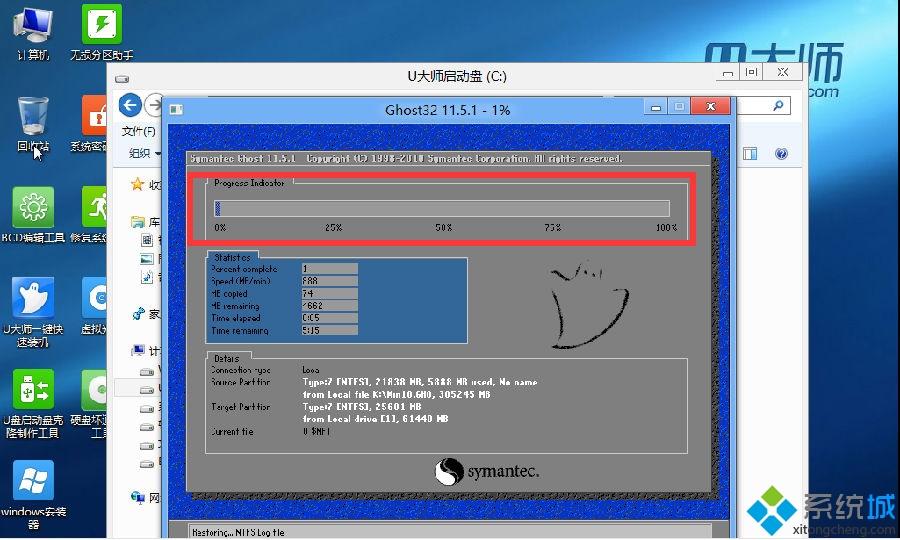Close the Ghost32 window
This screenshot has width=900, height=540.
click(x=711, y=106)
